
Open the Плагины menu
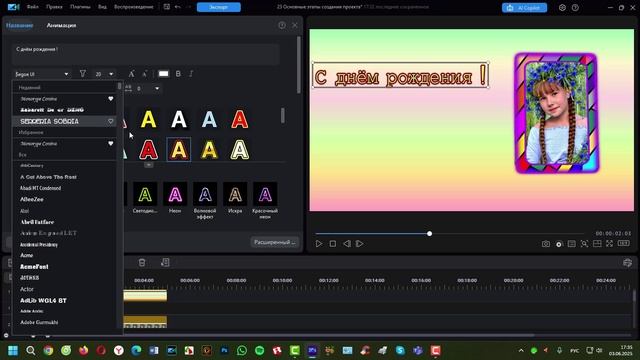pyautogui.click(x=80, y=7)
